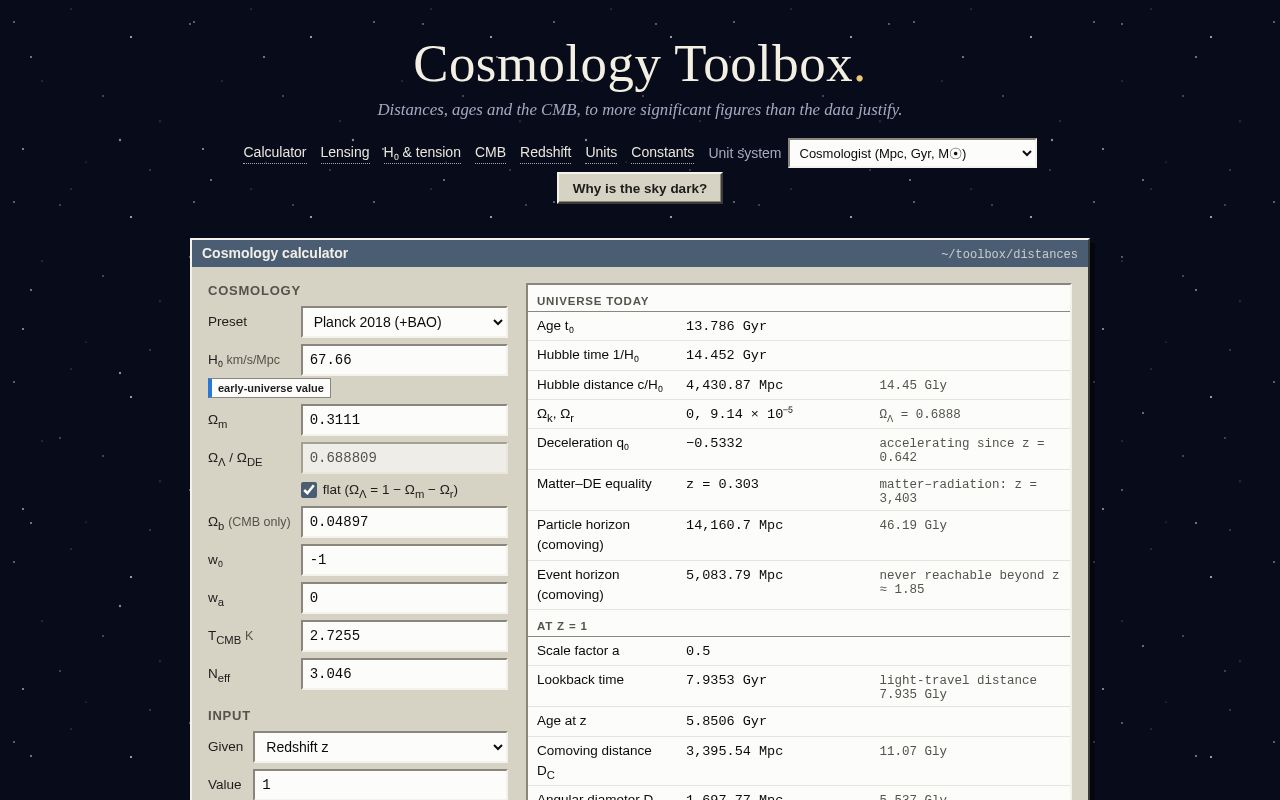Focus the Ωm input showing 0.3111

[404, 420]
